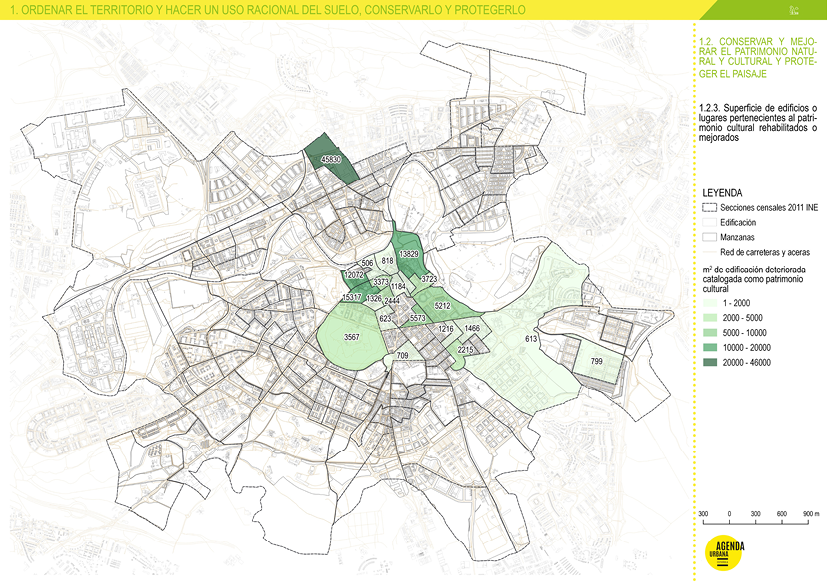Click the small white logo in header
Image resolution: width=827 pixels, height=585 pixels.
pyautogui.click(x=793, y=11)
